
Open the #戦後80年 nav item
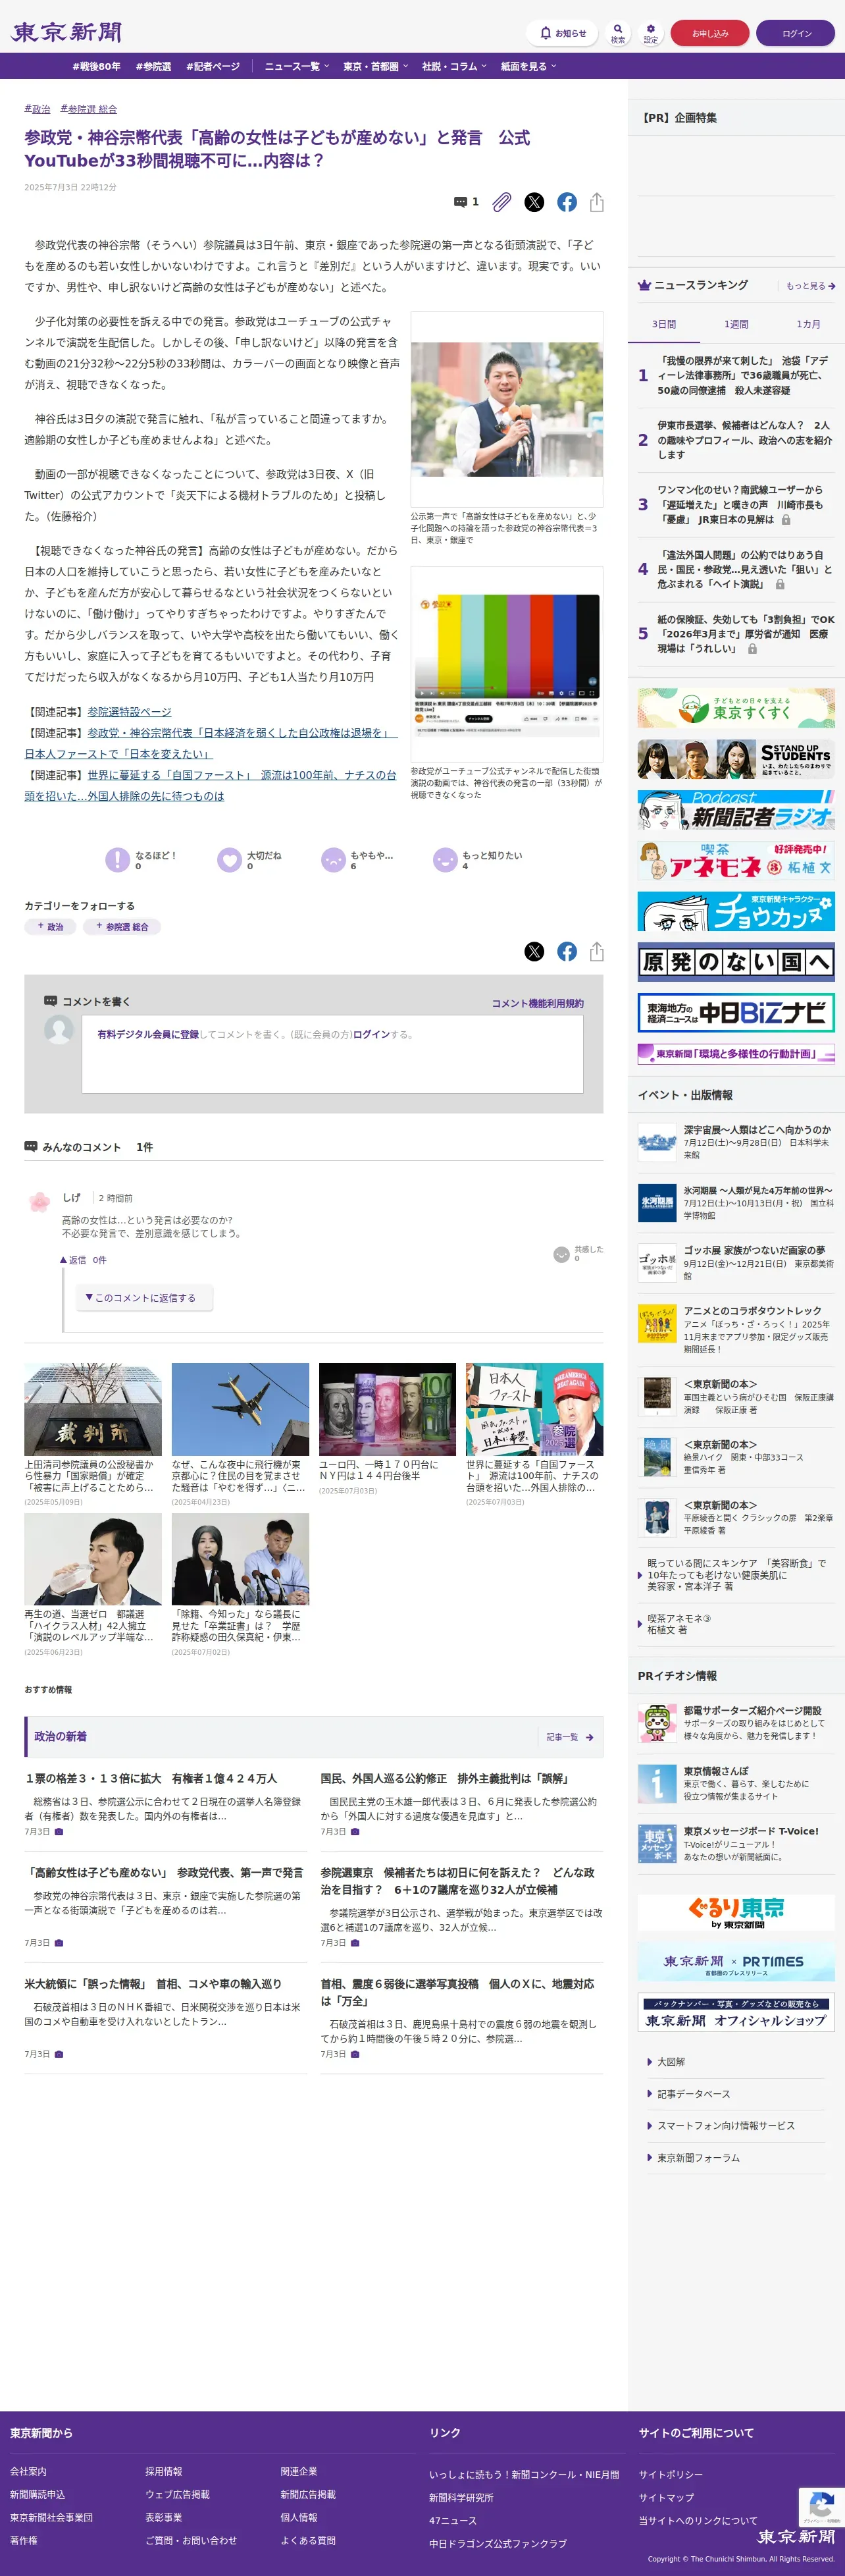point(96,66)
